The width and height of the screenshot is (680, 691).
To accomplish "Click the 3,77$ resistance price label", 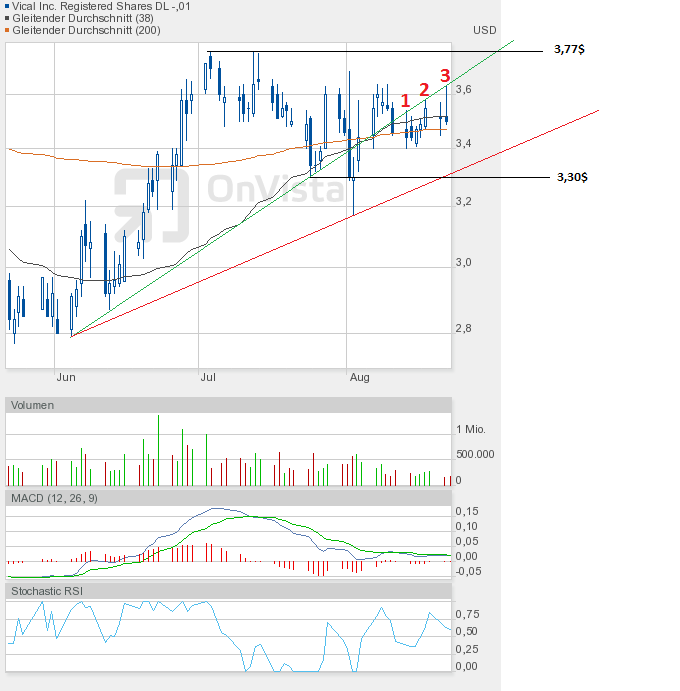I will point(569,49).
